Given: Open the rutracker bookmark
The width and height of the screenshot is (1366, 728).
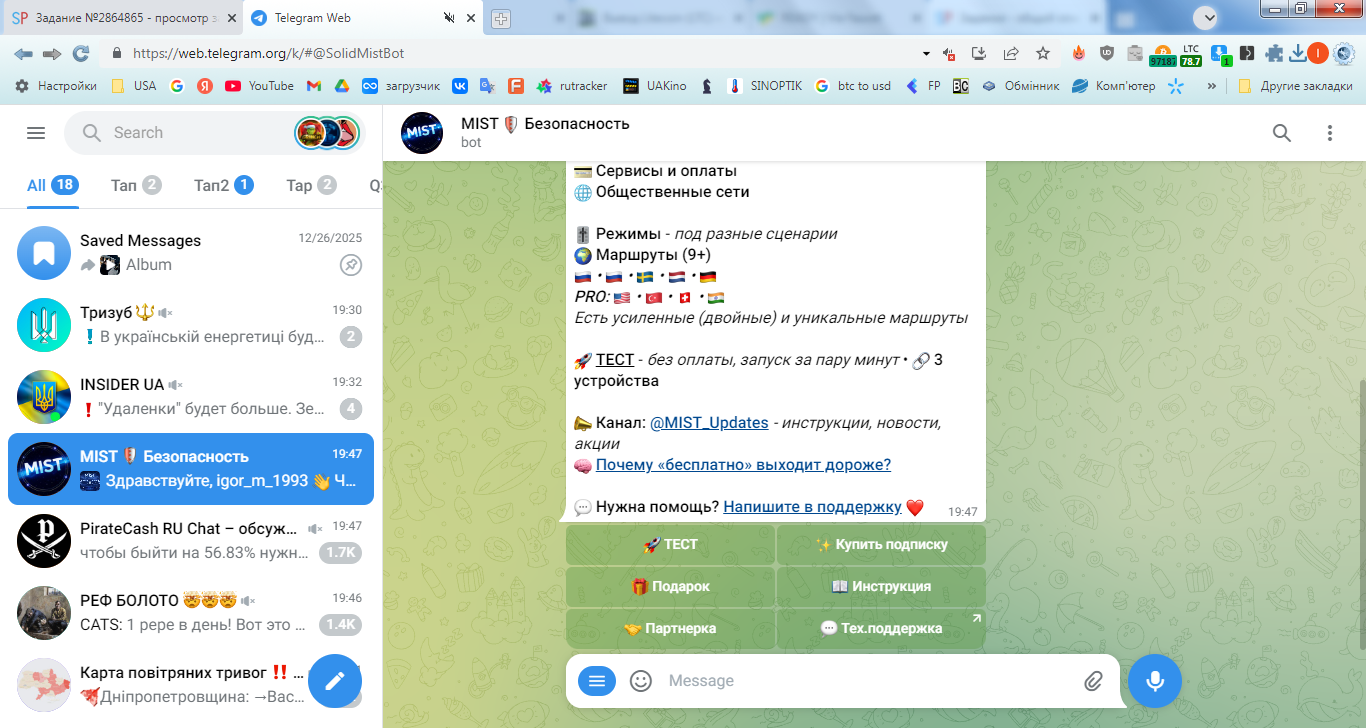Looking at the screenshot, I should (x=572, y=86).
